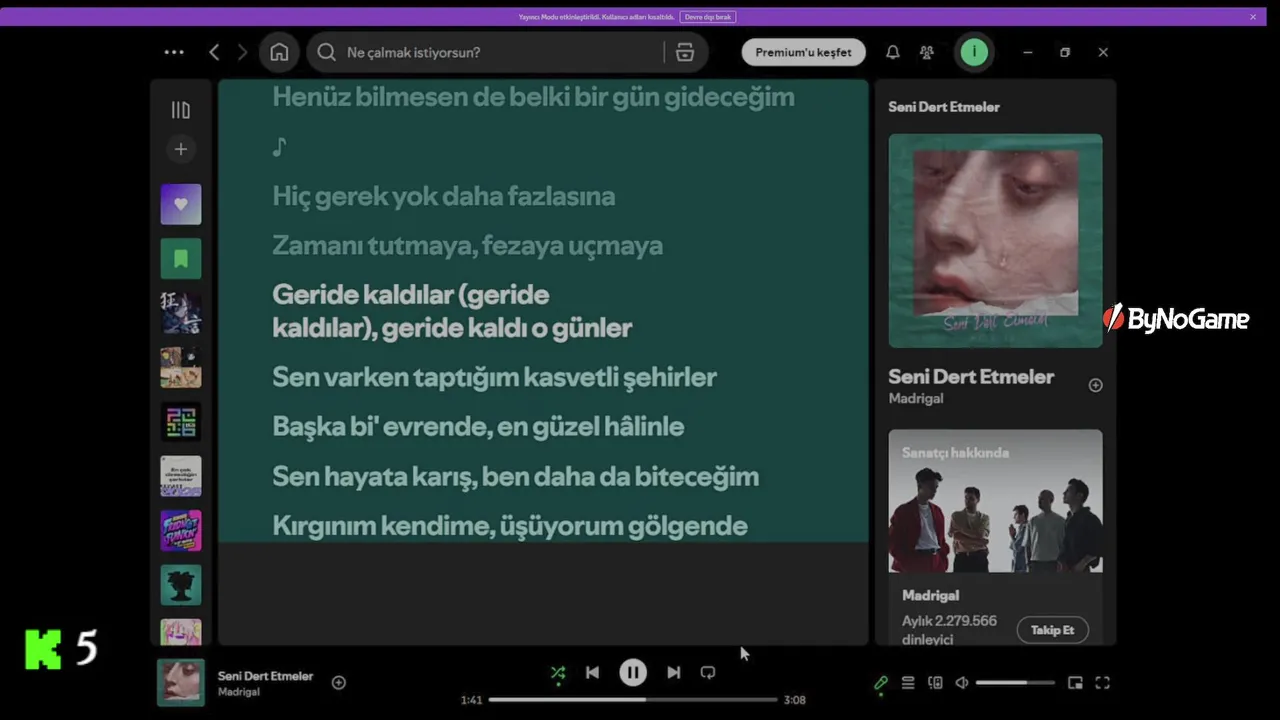This screenshot has width=1280, height=720.
Task: Open the Home page
Action: pyautogui.click(x=279, y=52)
